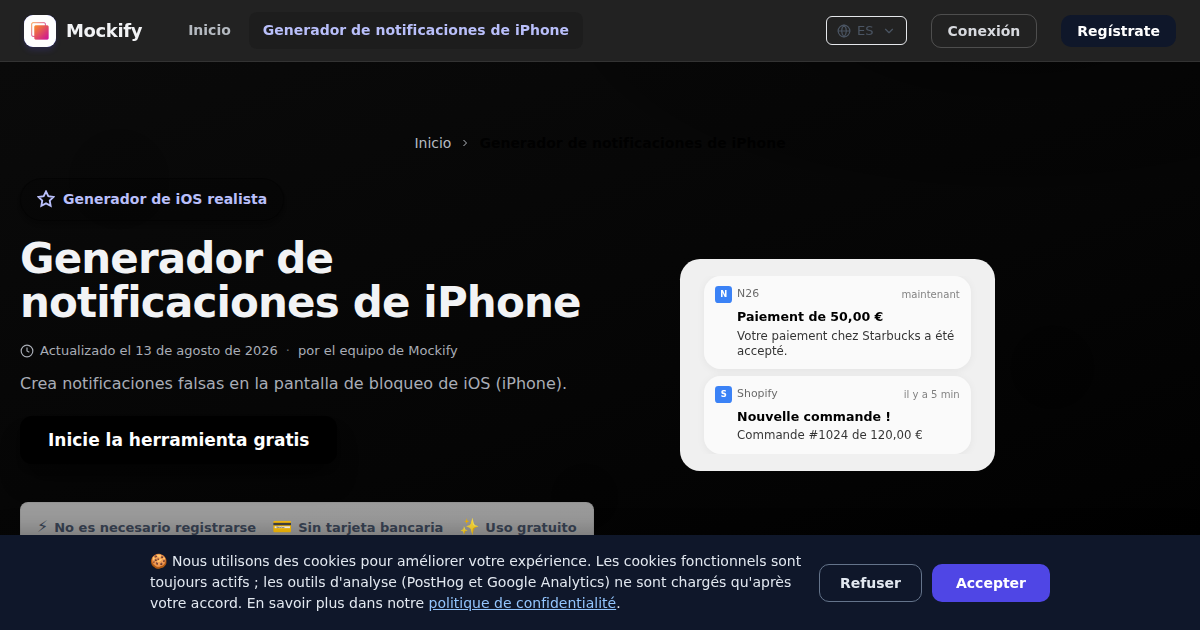Viewport: 1200px width, 630px height.
Task: Start with Inicie la herramienta gratis button
Action: point(178,440)
